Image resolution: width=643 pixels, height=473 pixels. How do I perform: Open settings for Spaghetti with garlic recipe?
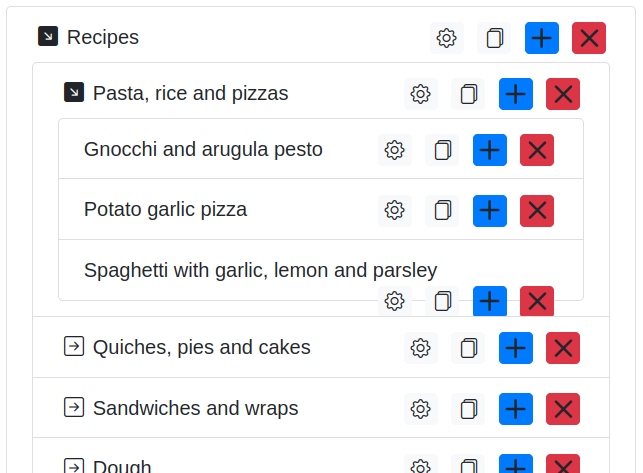coord(395,300)
